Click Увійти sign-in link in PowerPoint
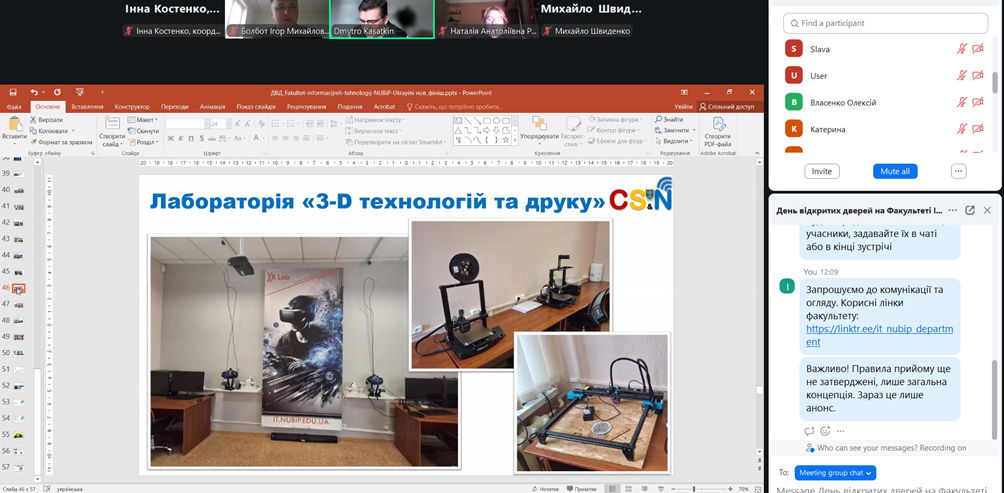 pyautogui.click(x=683, y=107)
